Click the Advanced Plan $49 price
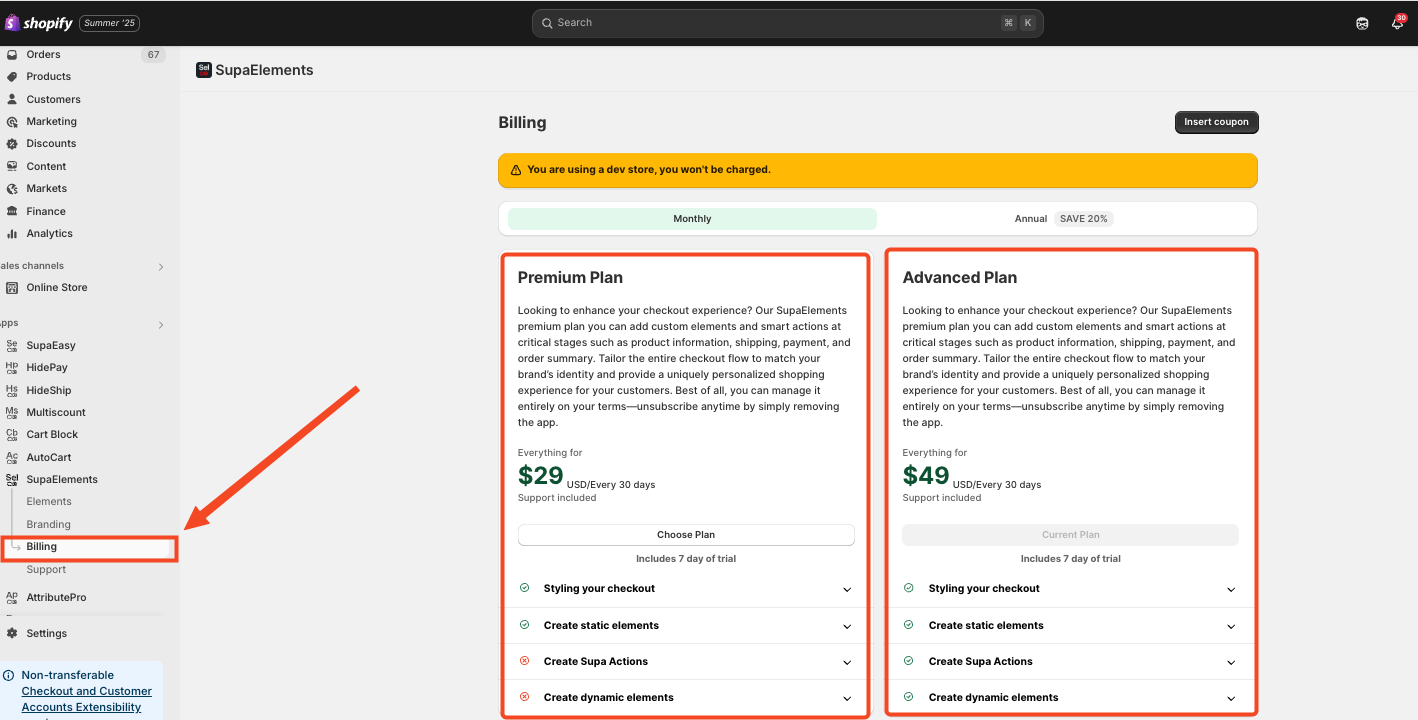This screenshot has height=720, width=1418. click(x=926, y=476)
